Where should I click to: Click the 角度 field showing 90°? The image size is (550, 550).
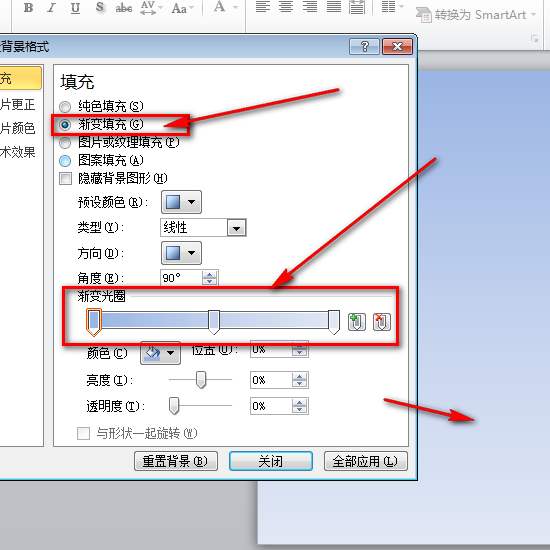point(181,278)
